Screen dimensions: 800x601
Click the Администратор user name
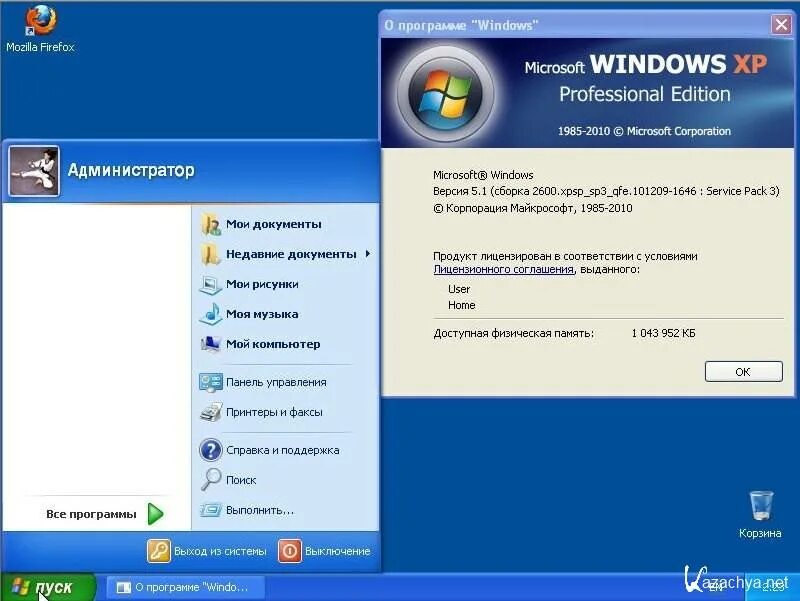click(131, 170)
